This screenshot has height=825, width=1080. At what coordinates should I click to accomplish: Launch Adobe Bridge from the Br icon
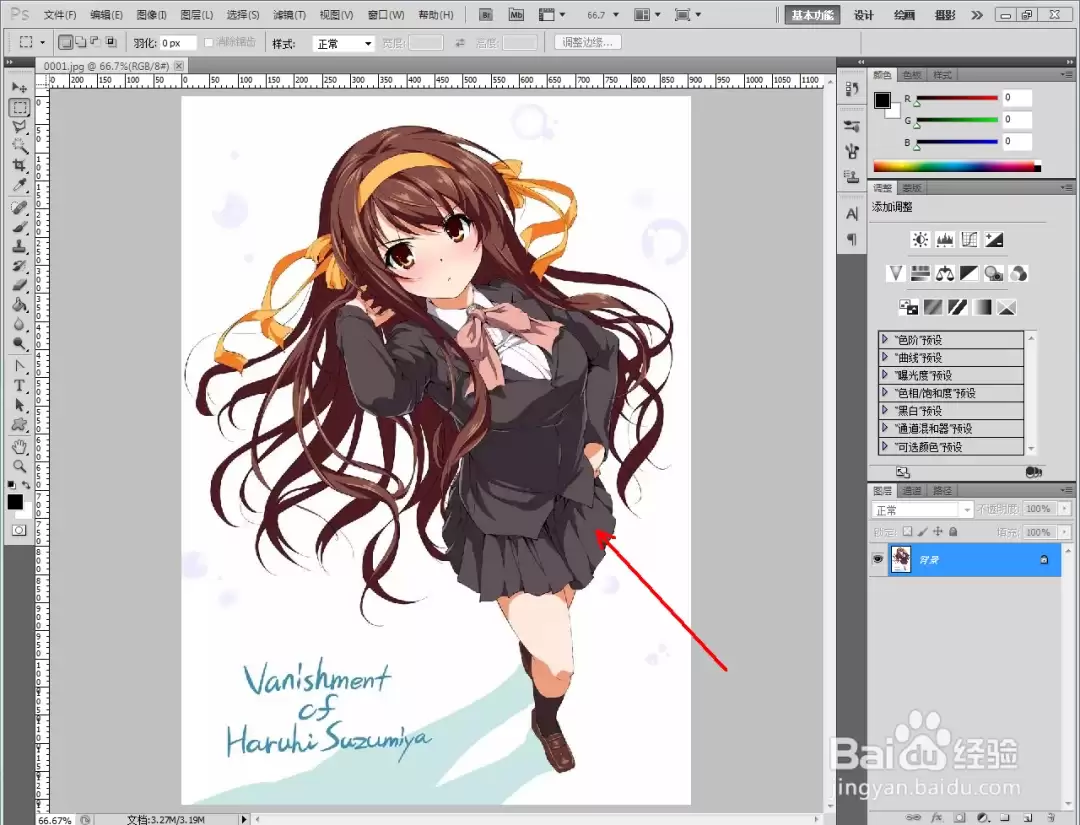486,14
